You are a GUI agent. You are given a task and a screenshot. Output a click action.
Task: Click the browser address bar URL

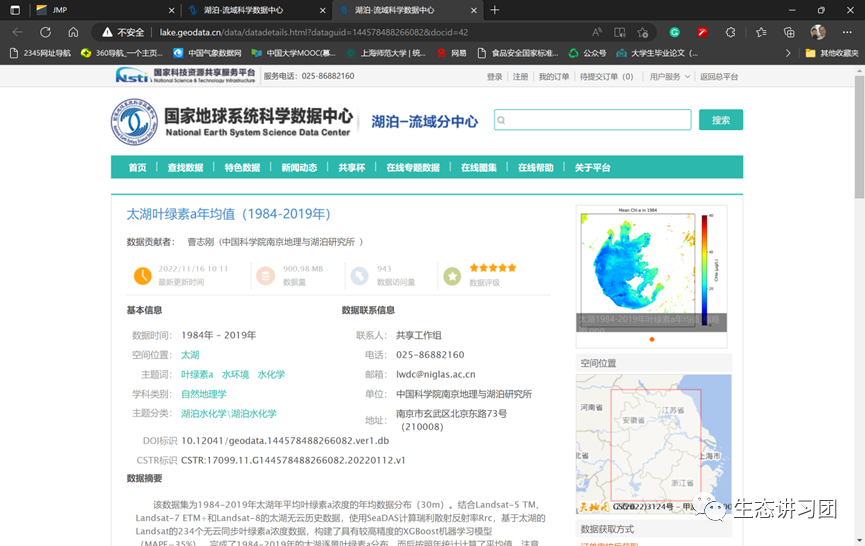pyautogui.click(x=313, y=33)
